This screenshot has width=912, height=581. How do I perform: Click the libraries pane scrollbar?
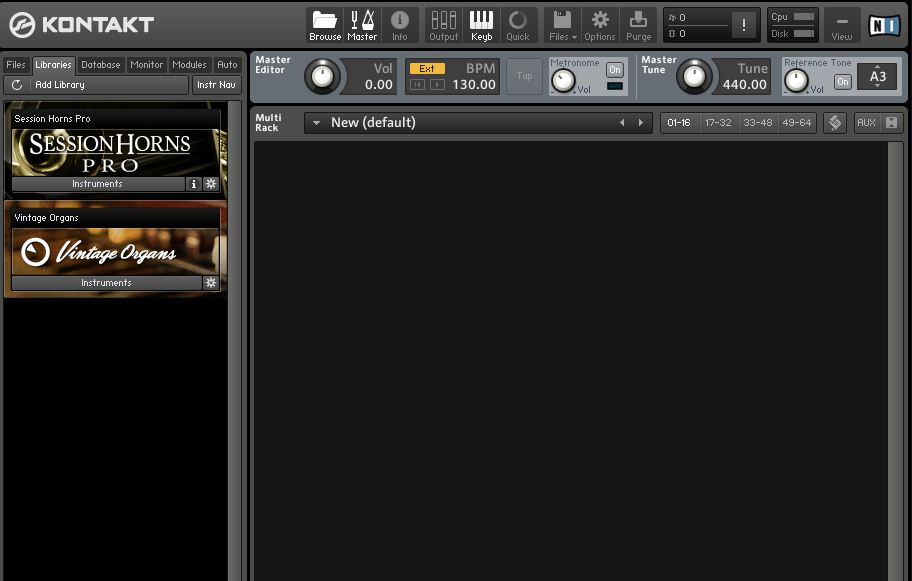pos(234,340)
